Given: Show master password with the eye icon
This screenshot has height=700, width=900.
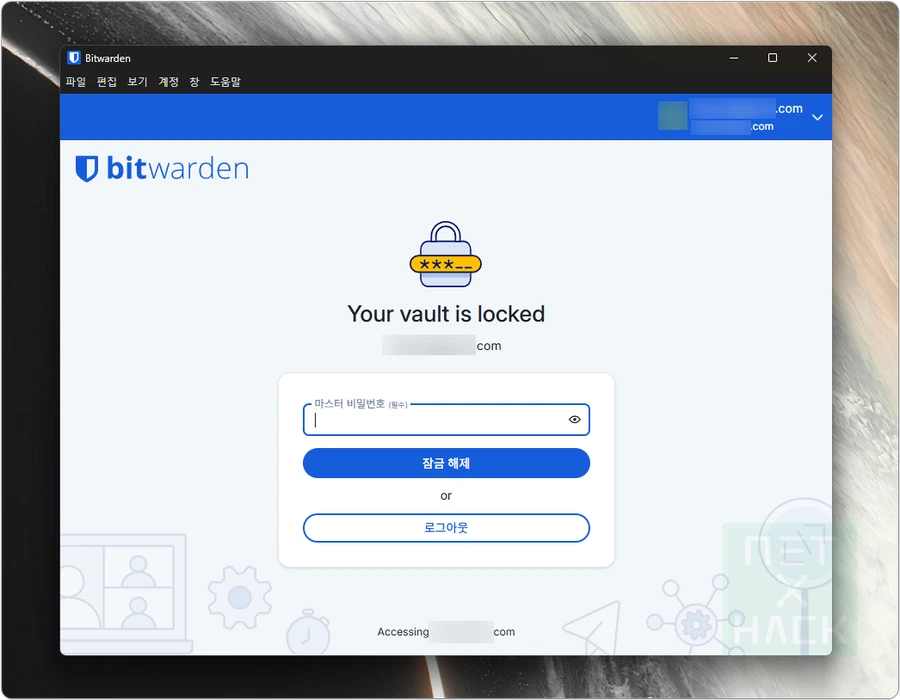Looking at the screenshot, I should (574, 419).
